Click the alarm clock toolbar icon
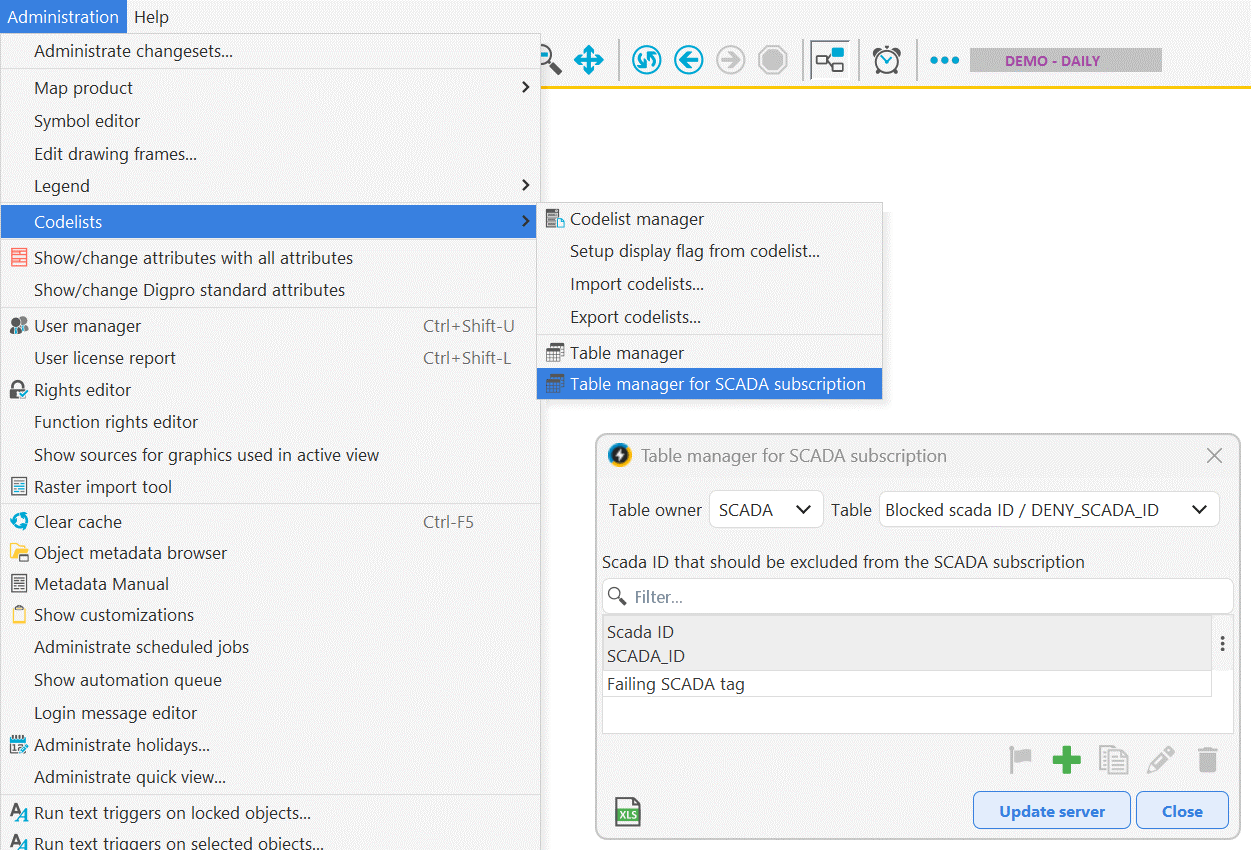This screenshot has width=1251, height=850. click(886, 61)
